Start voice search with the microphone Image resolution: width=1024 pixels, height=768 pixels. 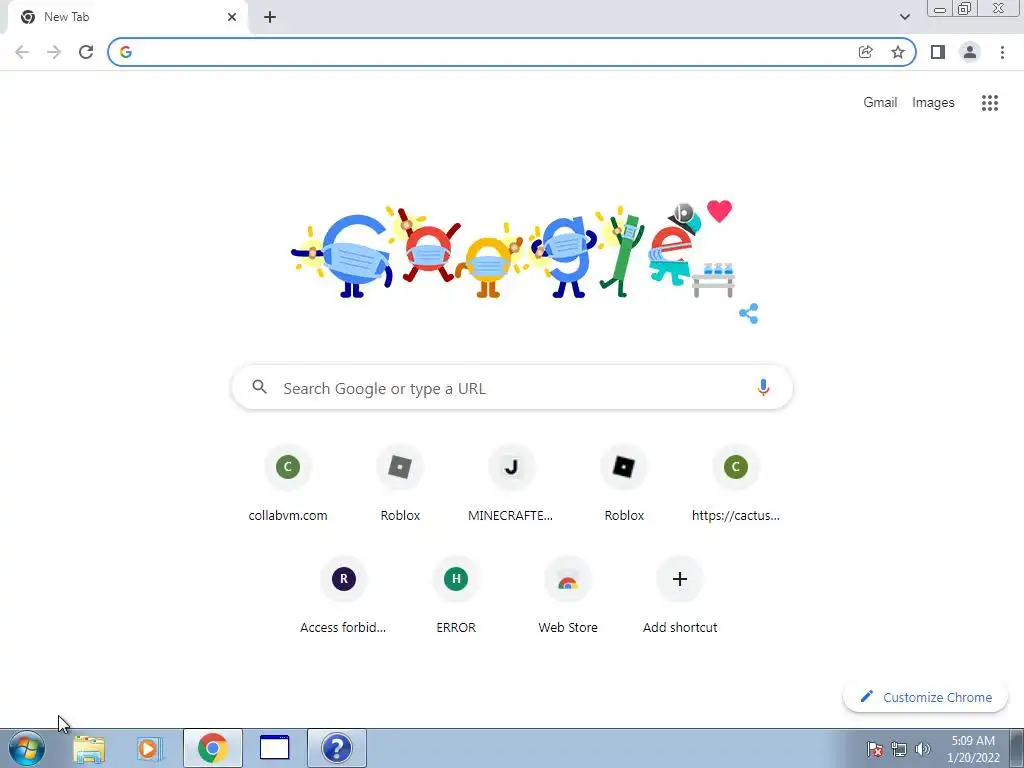click(x=763, y=388)
